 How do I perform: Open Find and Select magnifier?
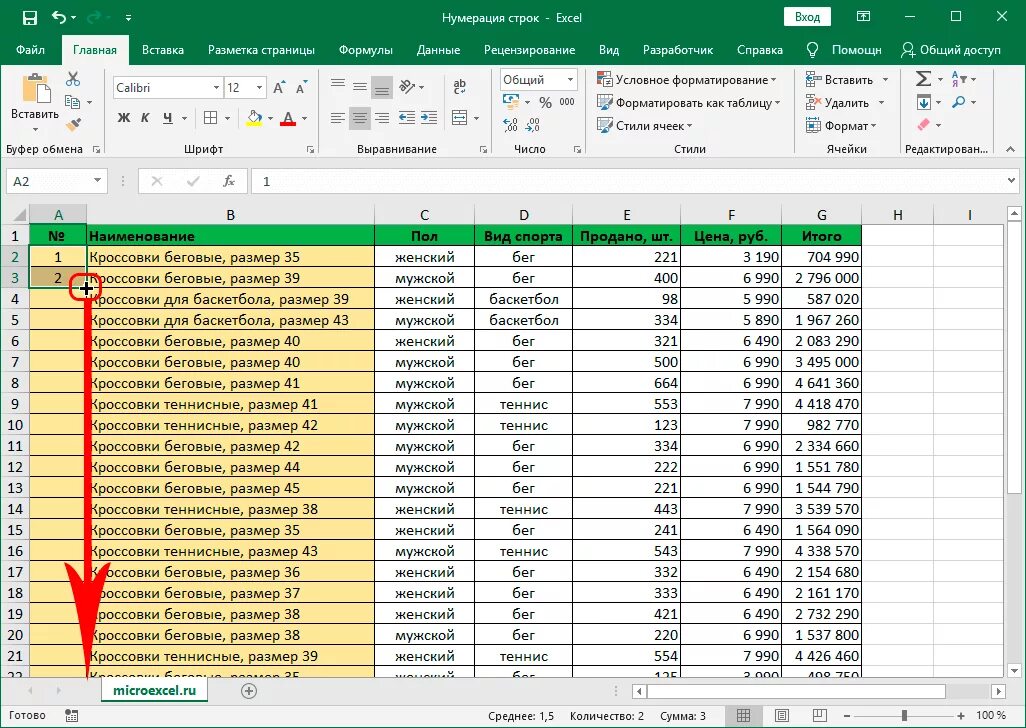click(x=959, y=102)
